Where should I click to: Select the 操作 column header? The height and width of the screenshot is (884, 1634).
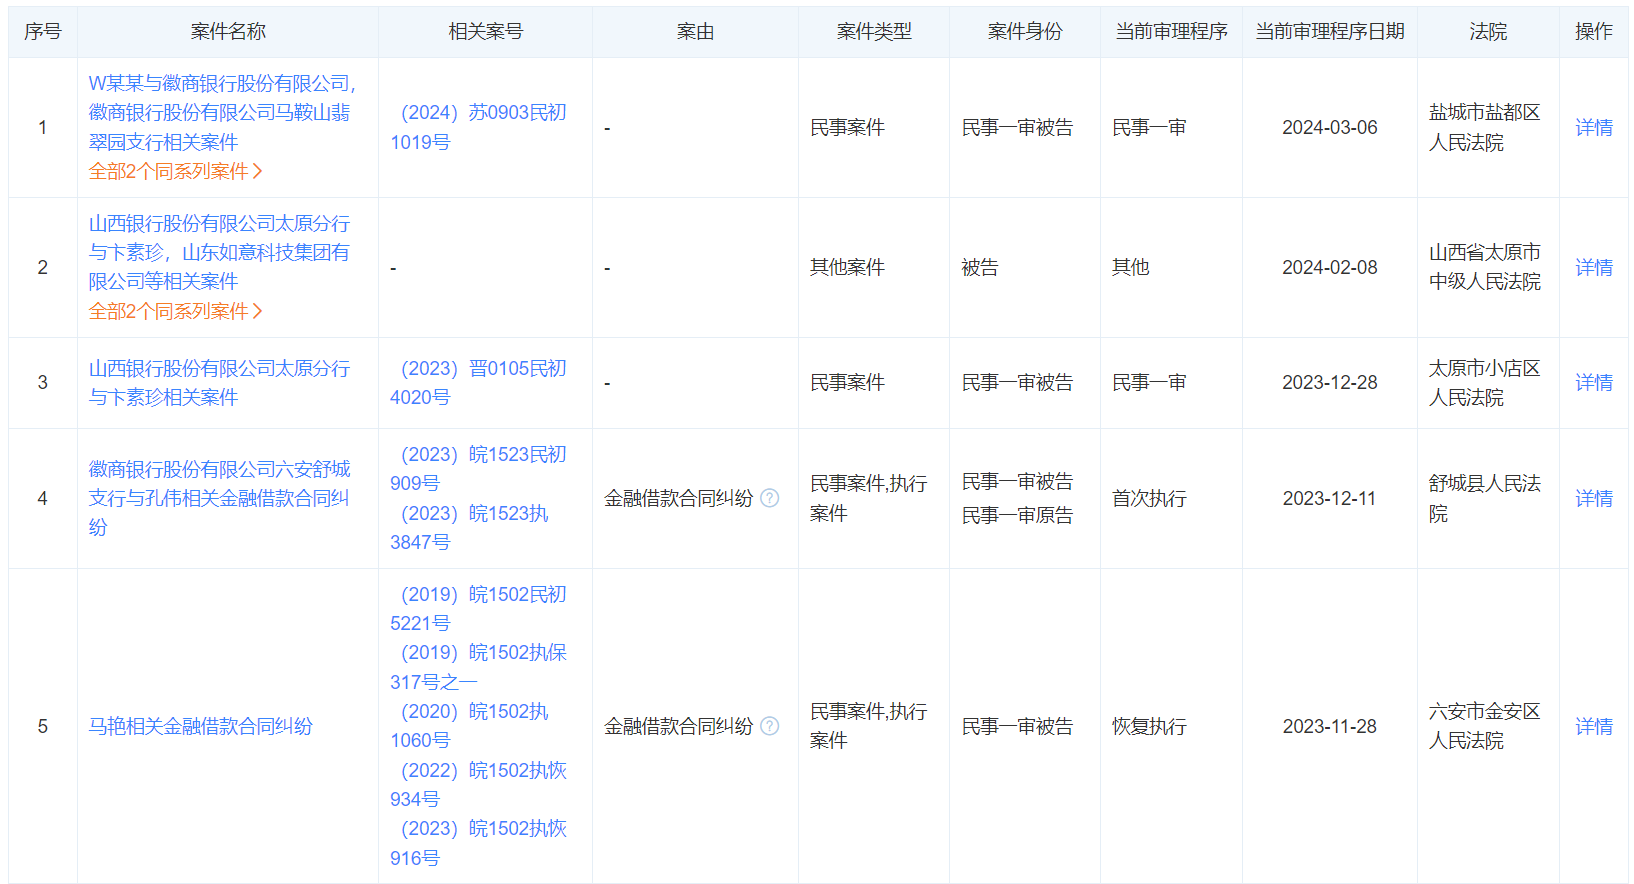pos(1594,32)
